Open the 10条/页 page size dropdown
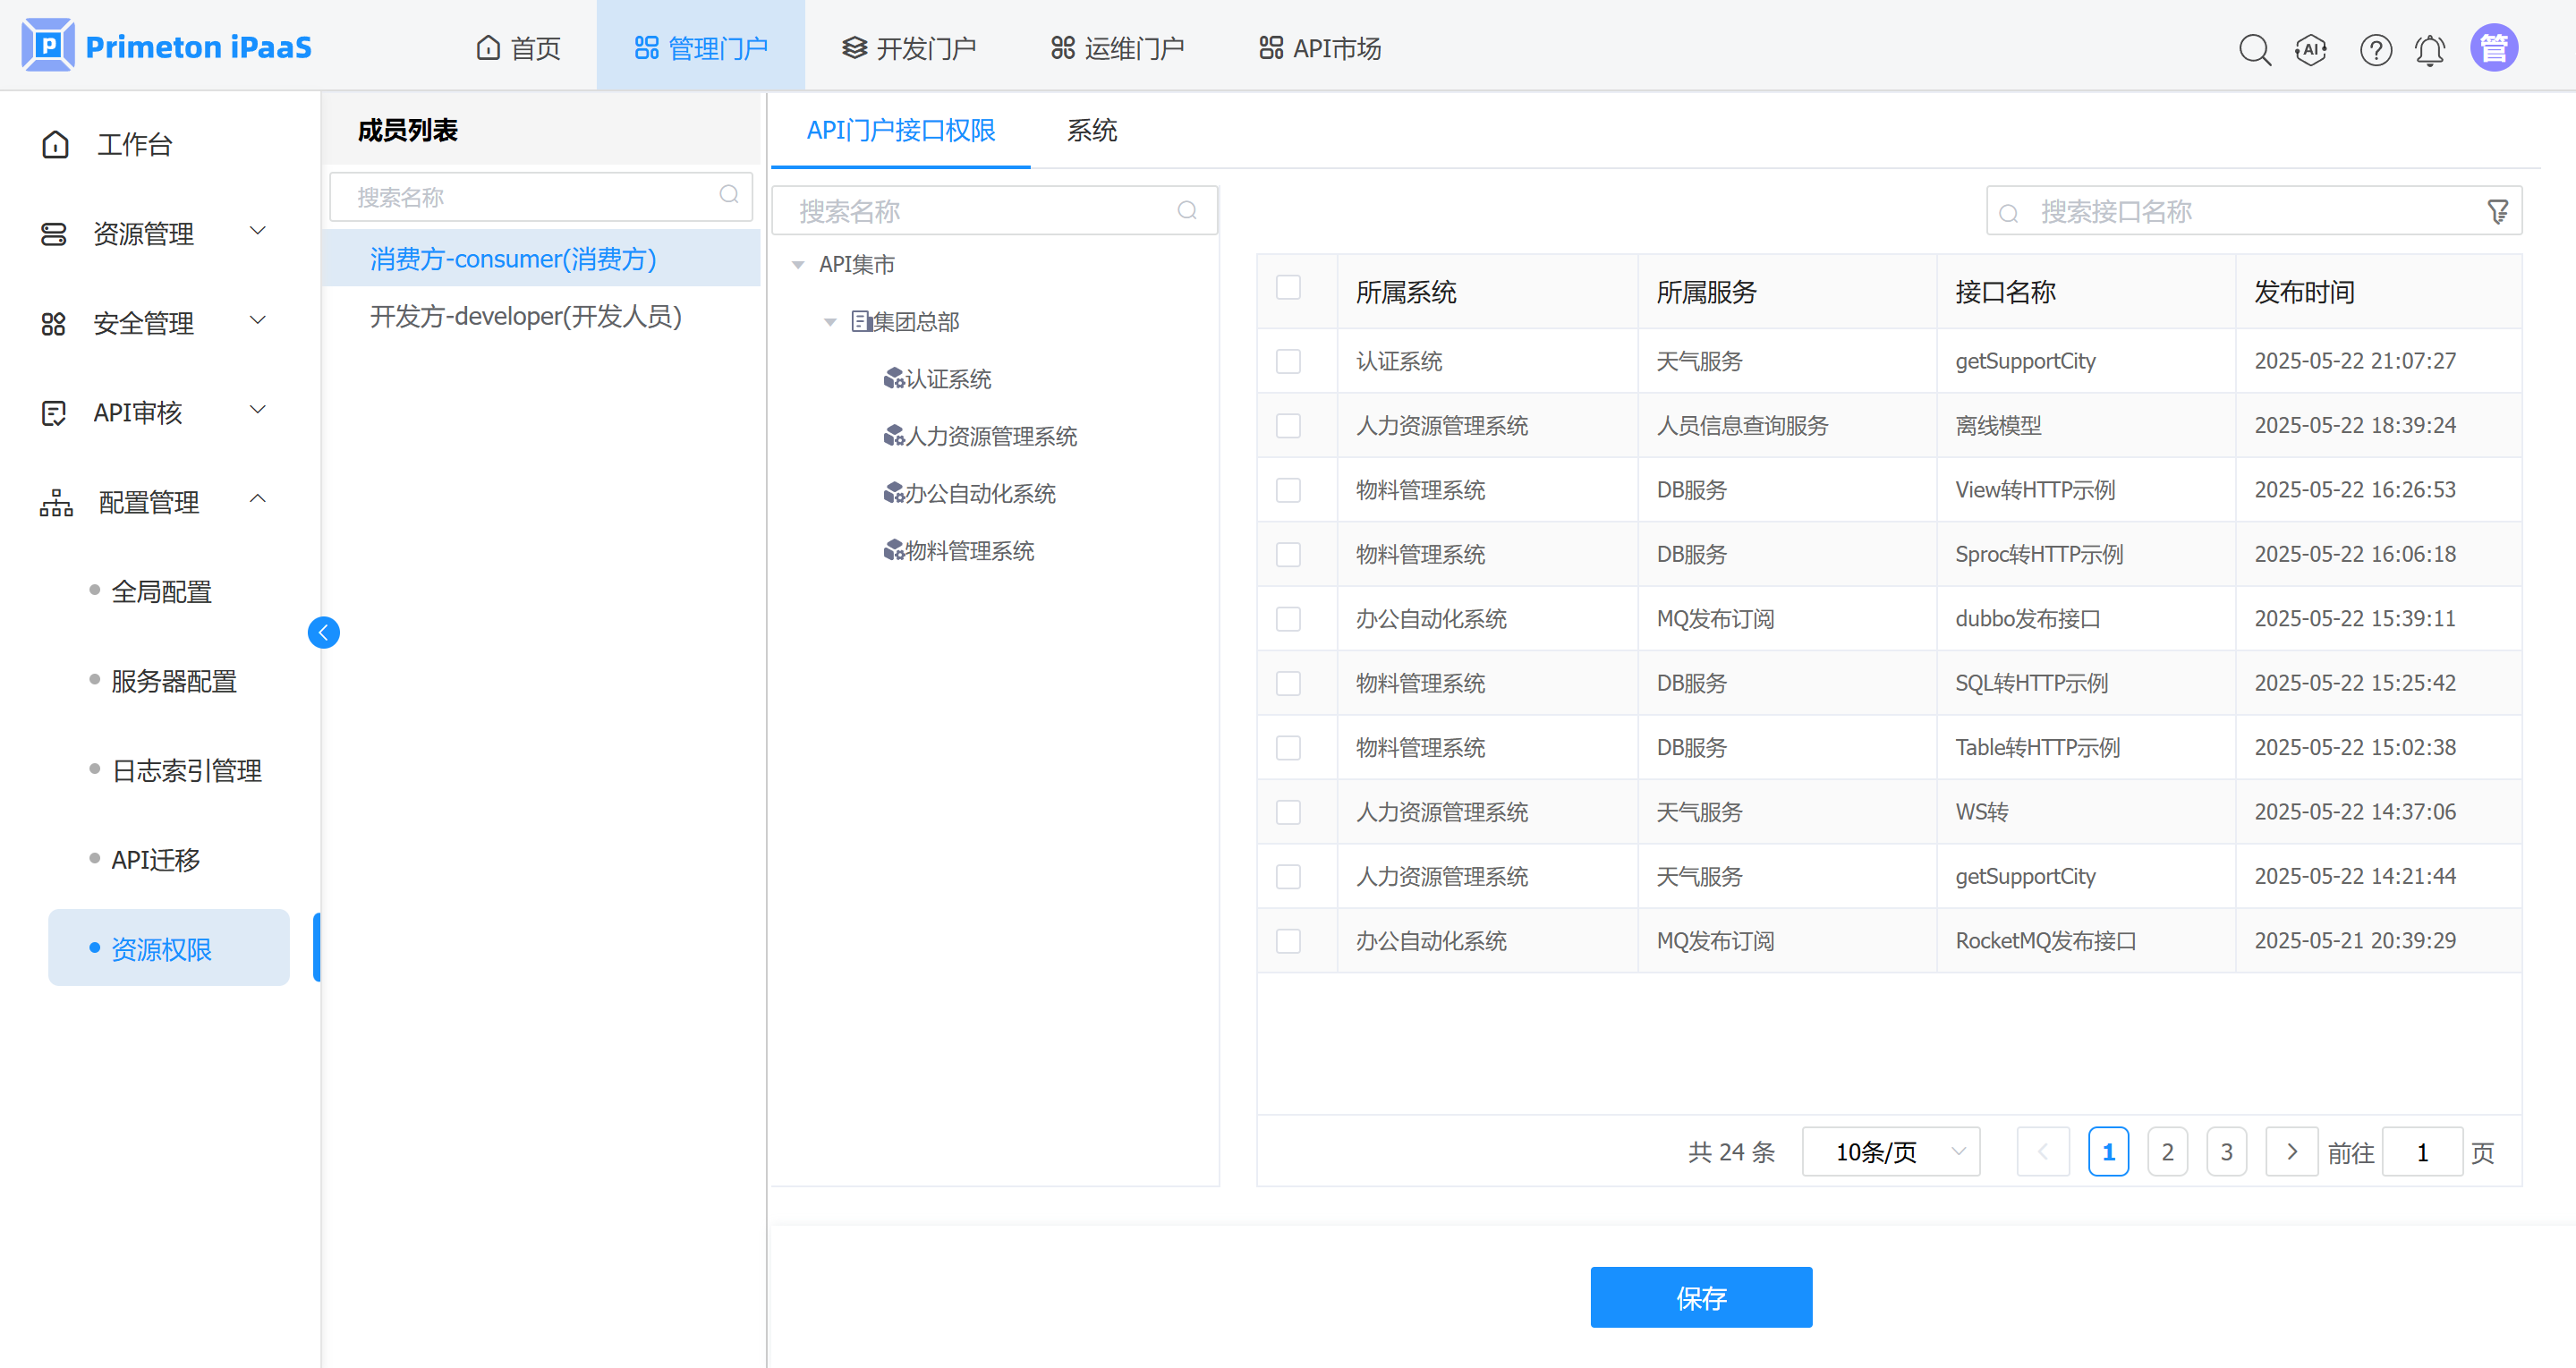2576x1368 pixels. coord(1890,1152)
